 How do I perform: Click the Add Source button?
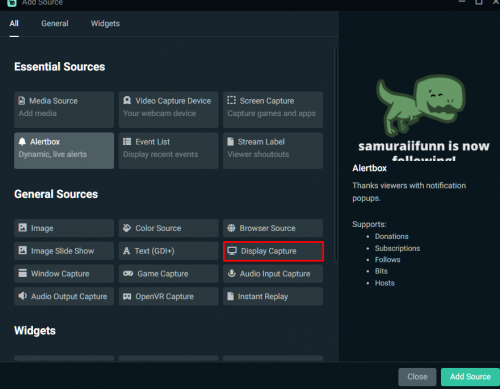click(470, 377)
